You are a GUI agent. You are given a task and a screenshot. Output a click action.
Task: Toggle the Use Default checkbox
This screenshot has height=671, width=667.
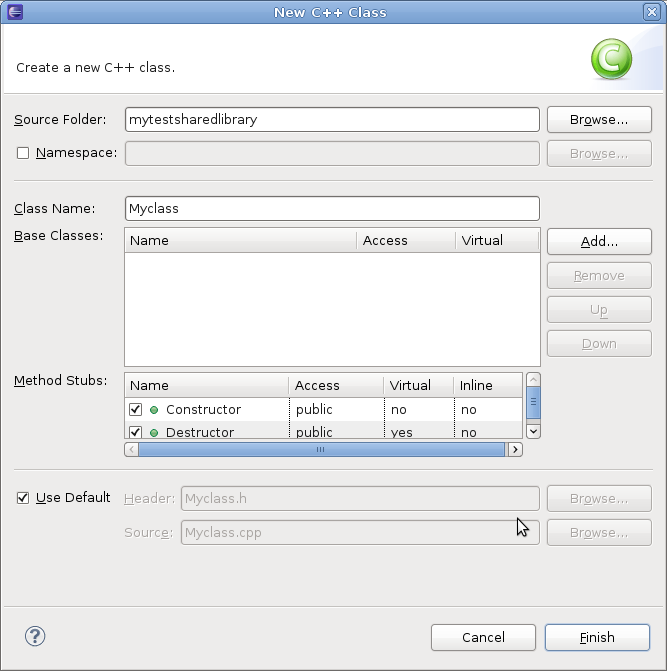(x=23, y=498)
